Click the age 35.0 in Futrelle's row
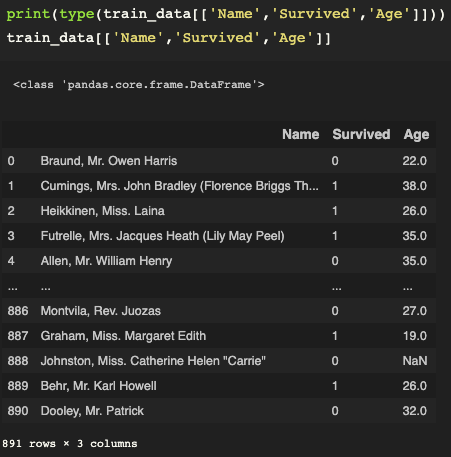451x457 pixels. pyautogui.click(x=415, y=236)
